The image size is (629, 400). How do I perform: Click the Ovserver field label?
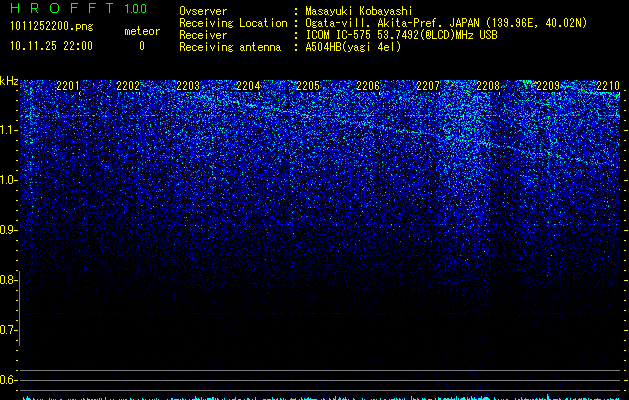pyautogui.click(x=203, y=11)
